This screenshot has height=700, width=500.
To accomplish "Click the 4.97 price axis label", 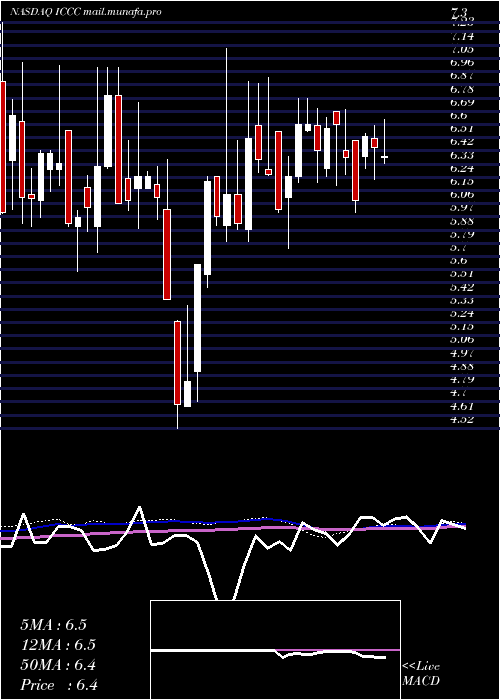I will pos(462,354).
